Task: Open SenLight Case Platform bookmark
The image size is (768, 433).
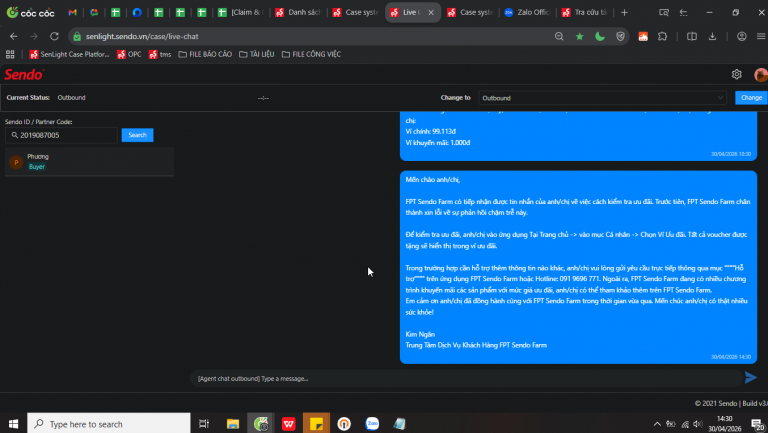Action: 69,54
